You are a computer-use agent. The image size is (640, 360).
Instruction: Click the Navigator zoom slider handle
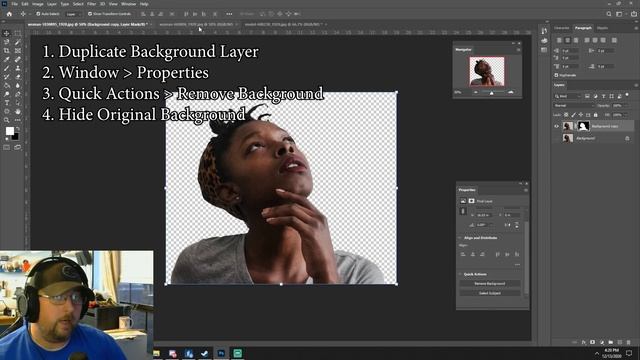pyautogui.click(x=491, y=93)
